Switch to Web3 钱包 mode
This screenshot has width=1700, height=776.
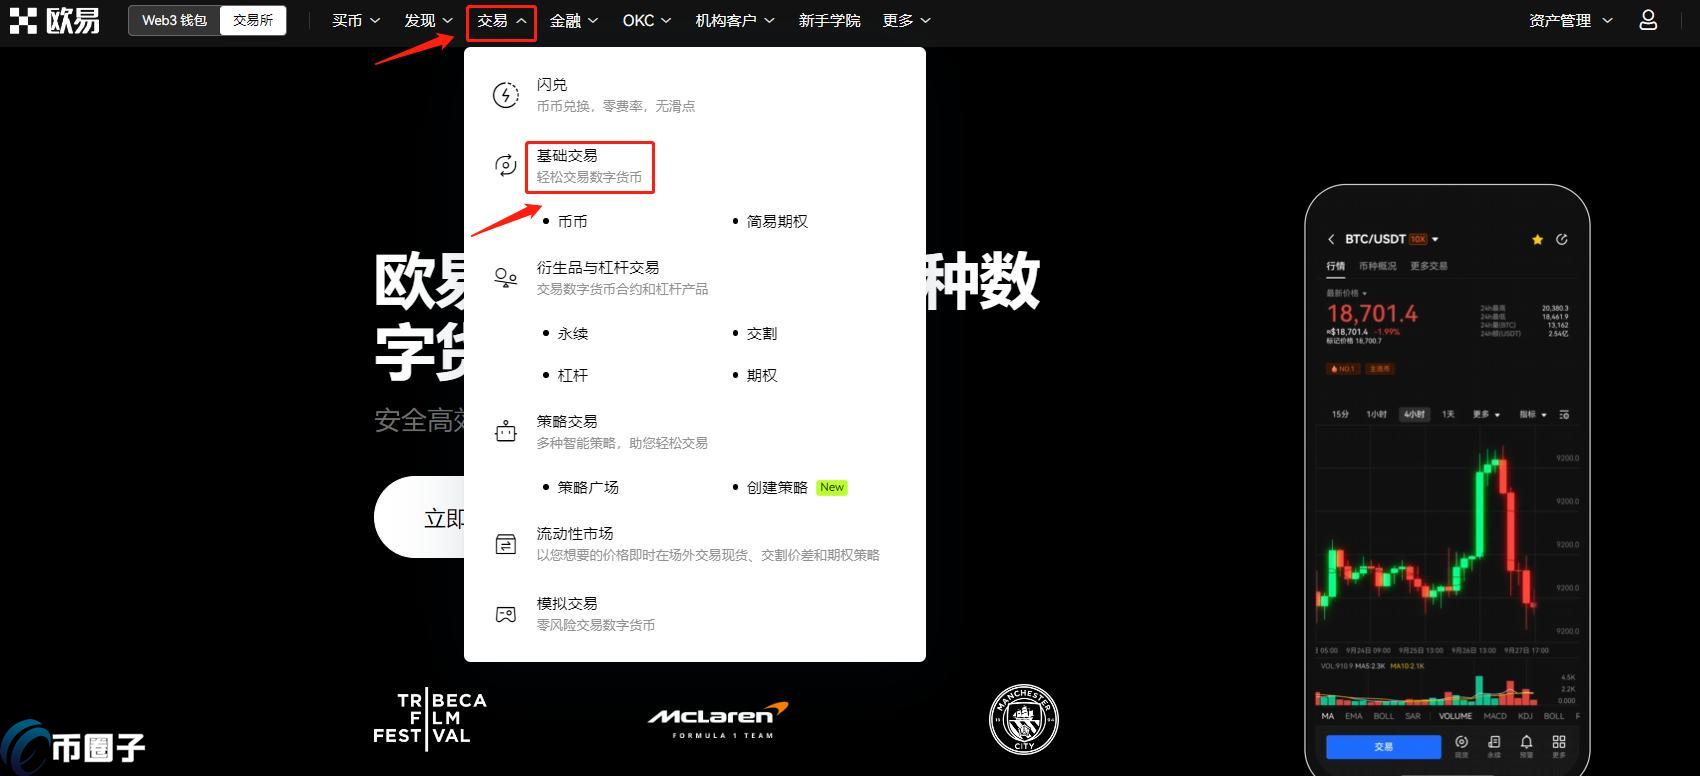click(174, 20)
